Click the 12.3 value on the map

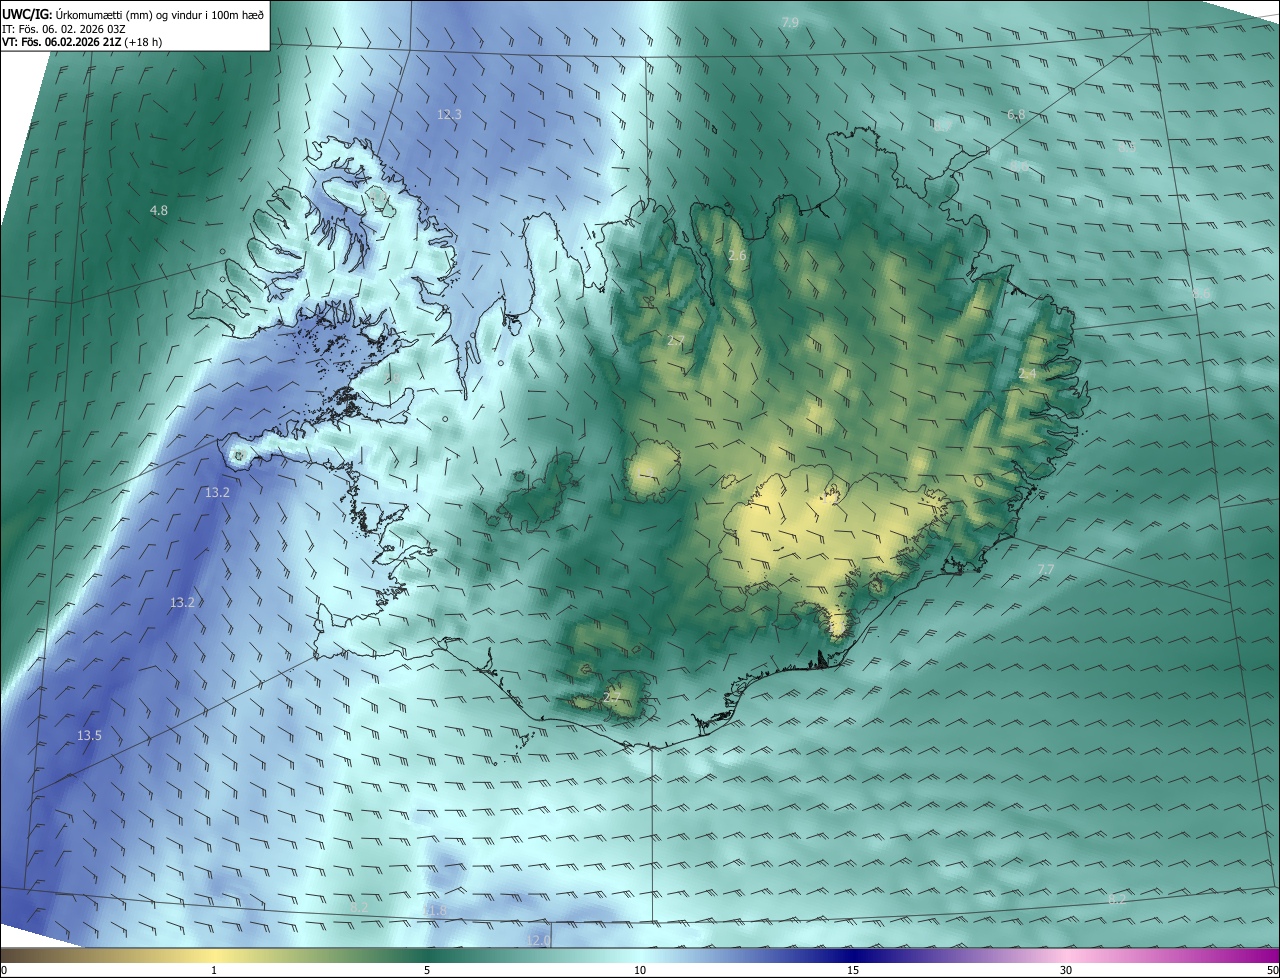point(449,115)
